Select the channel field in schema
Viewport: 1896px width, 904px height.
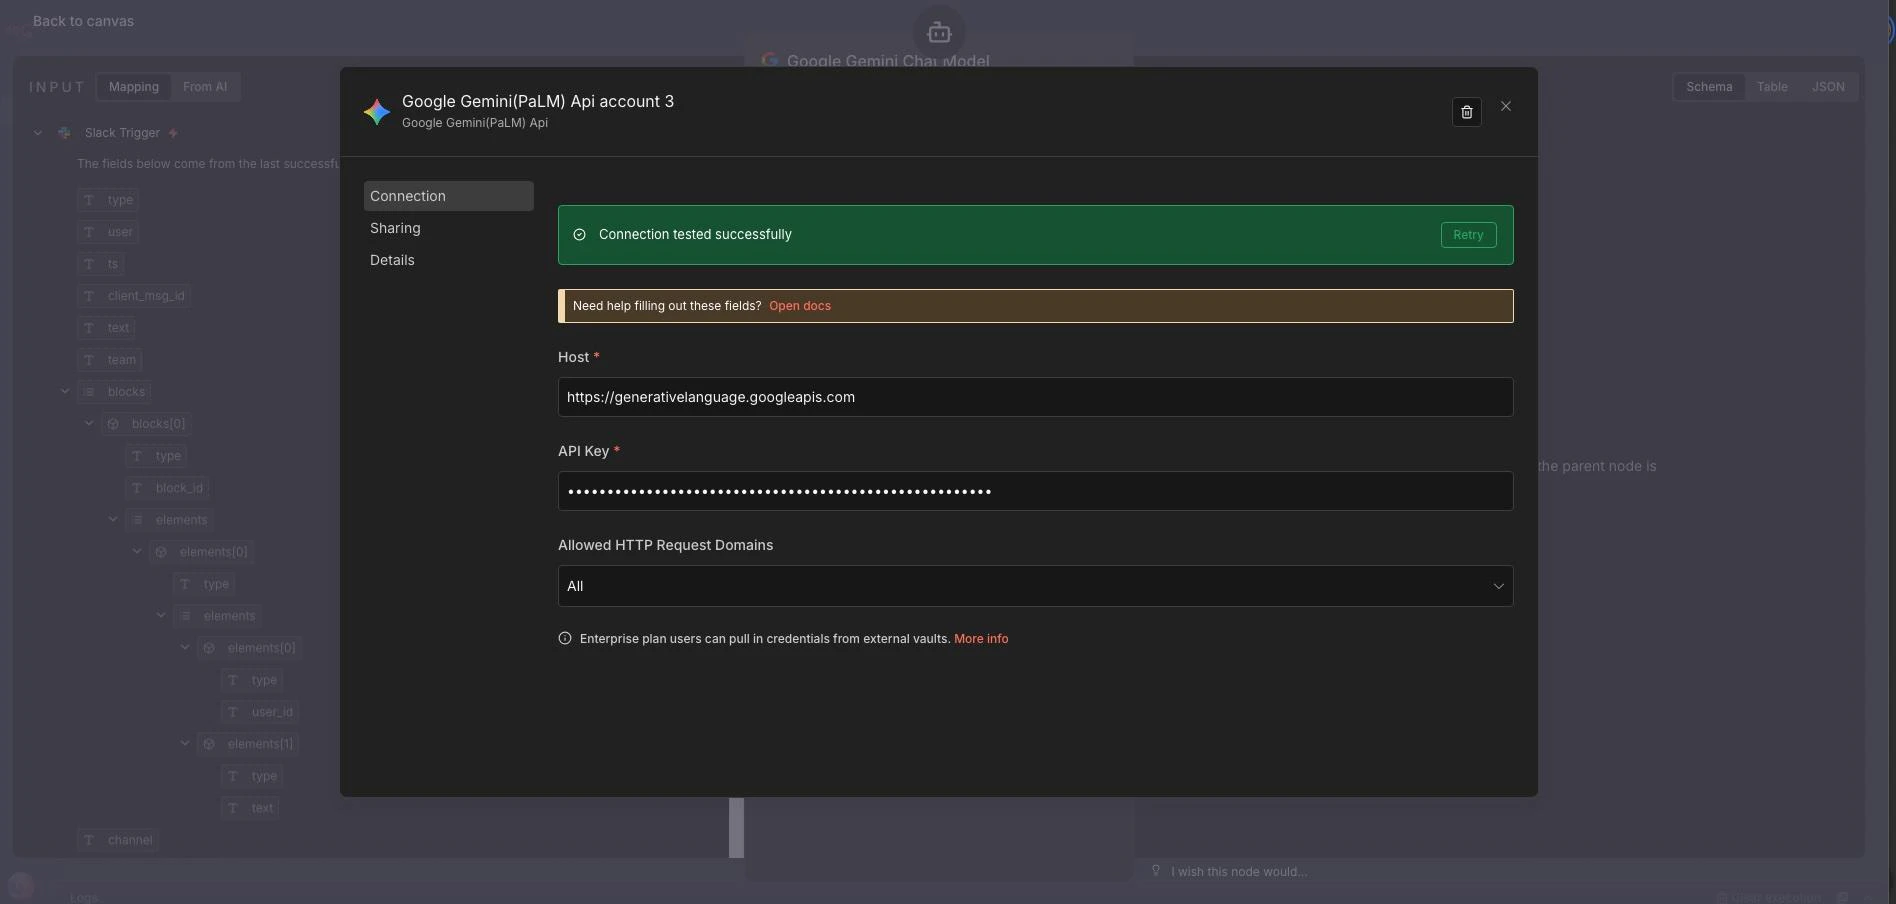click(x=118, y=840)
